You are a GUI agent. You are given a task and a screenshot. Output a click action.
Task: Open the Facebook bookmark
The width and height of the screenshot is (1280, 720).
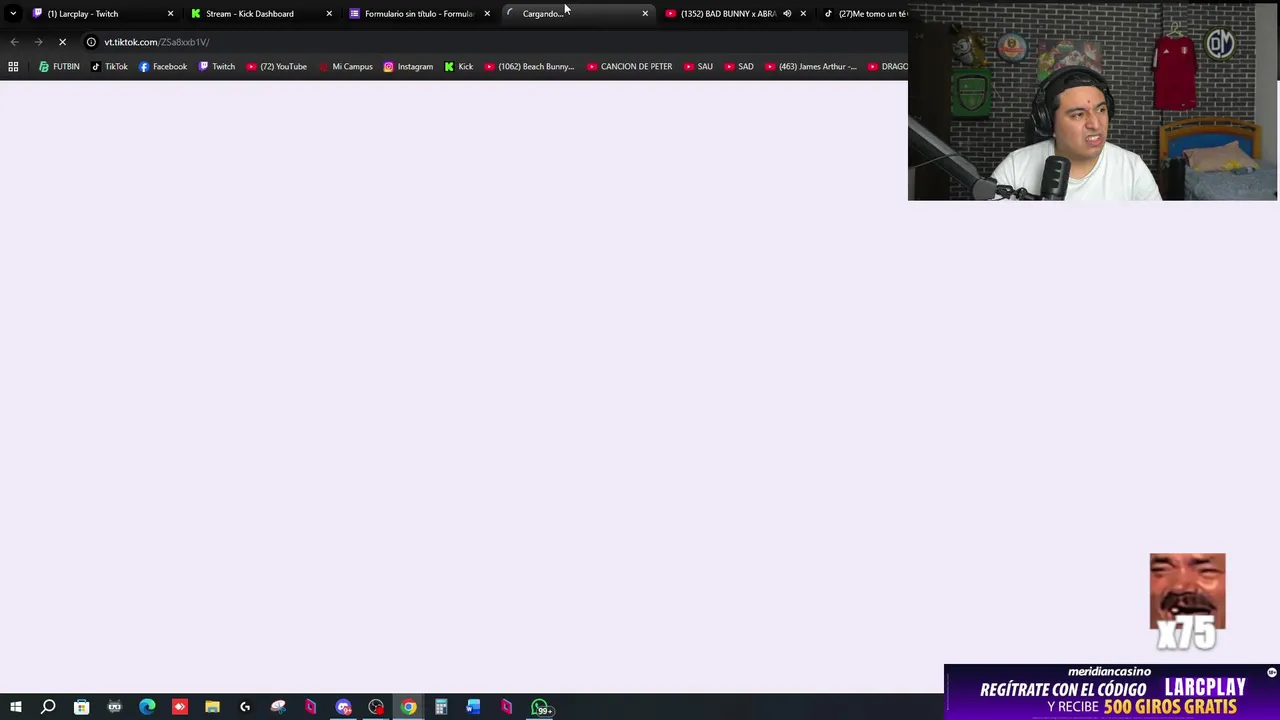[163, 67]
